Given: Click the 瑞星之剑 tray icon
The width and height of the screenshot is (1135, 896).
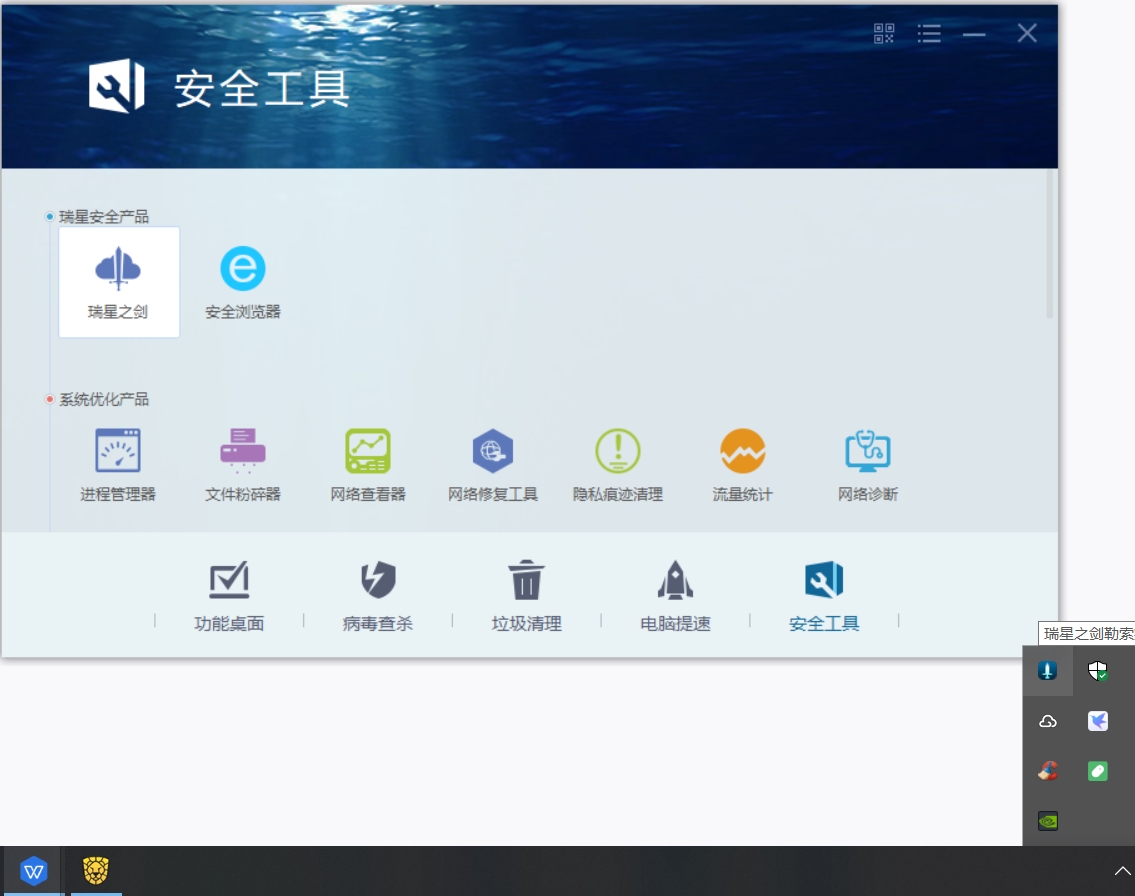Looking at the screenshot, I should pyautogui.click(x=1047, y=671).
